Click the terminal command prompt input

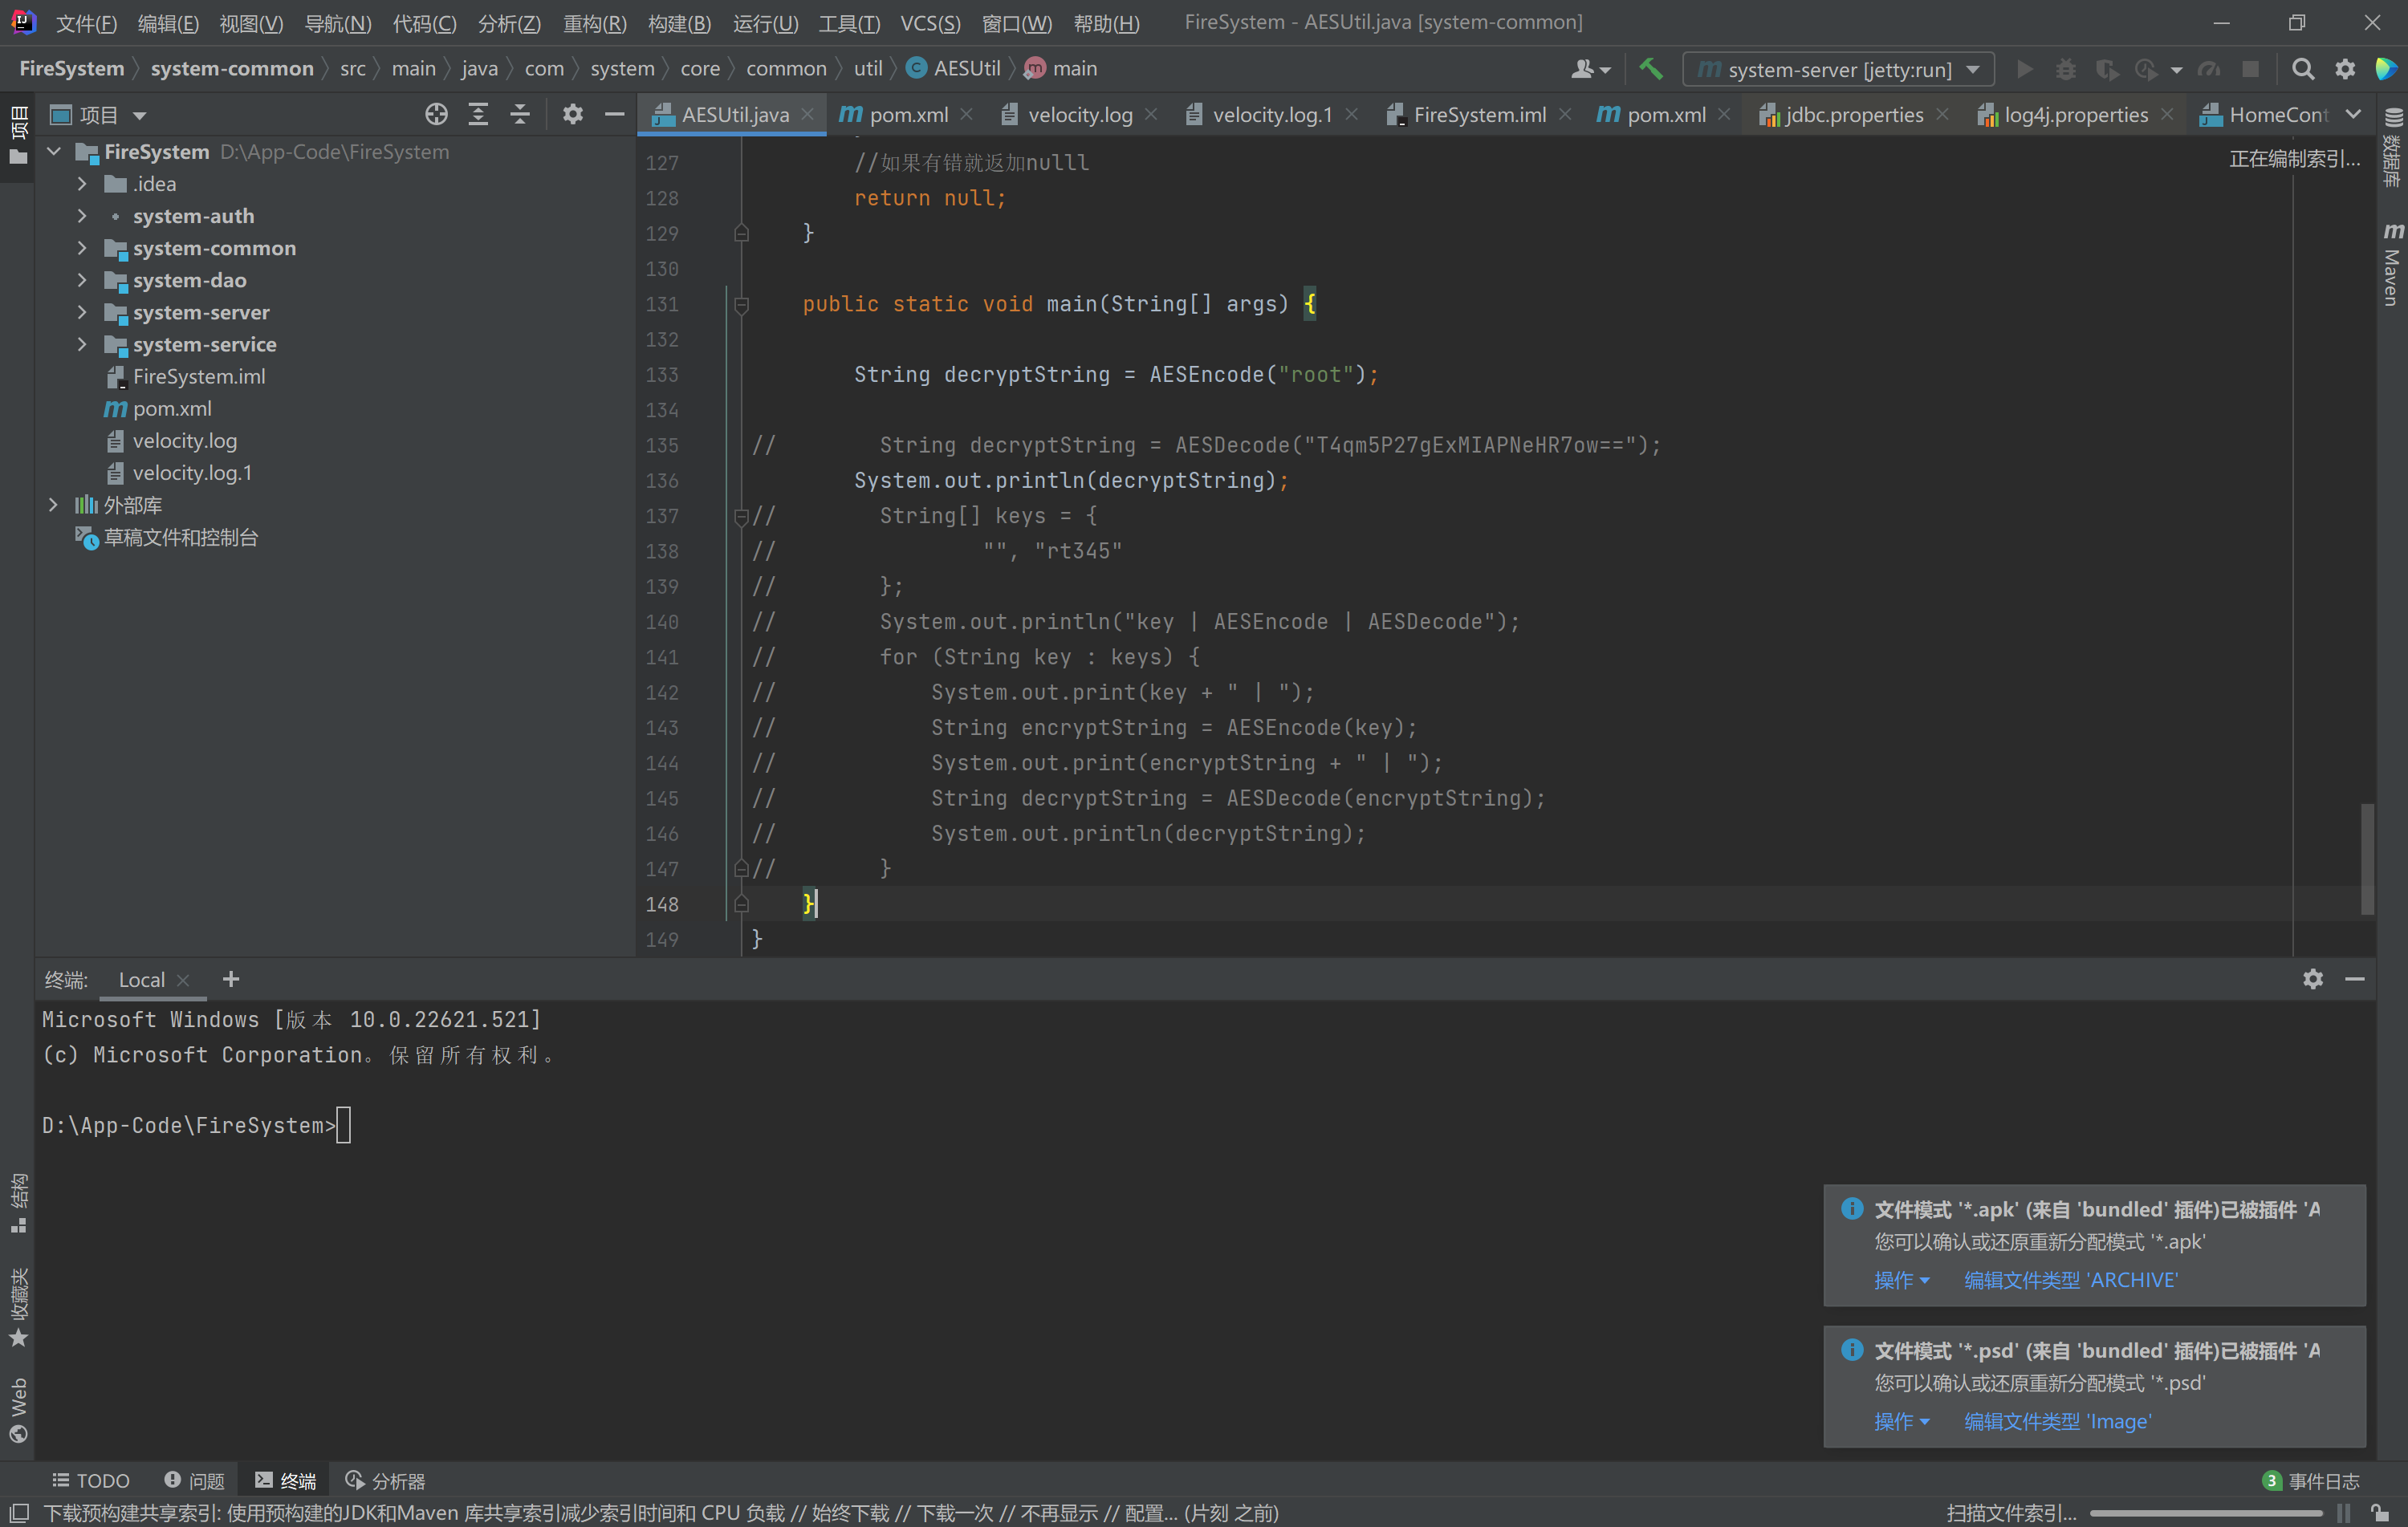[x=344, y=1125]
